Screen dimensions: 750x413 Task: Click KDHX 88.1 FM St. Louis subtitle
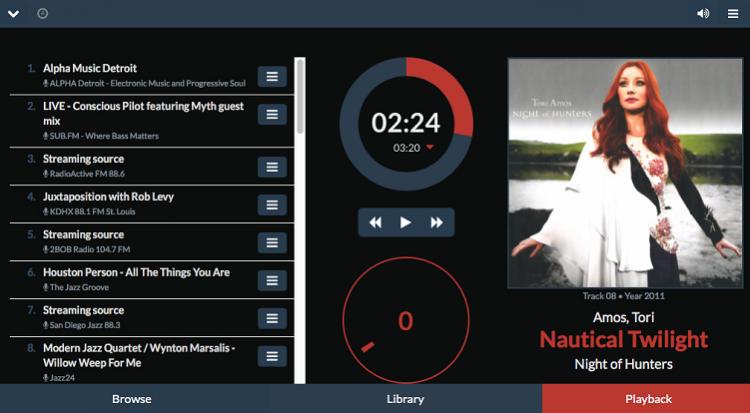pyautogui.click(x=89, y=212)
